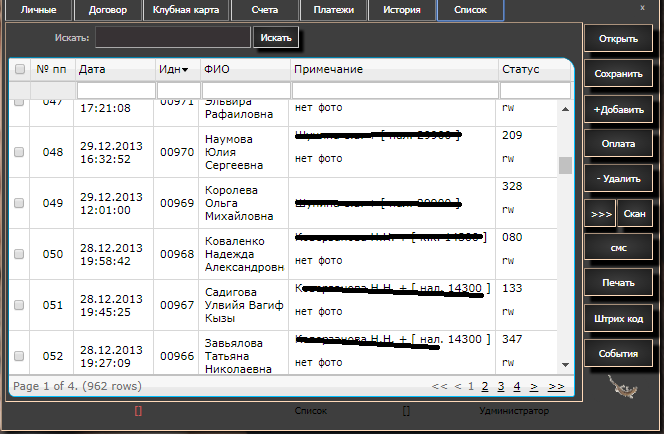Click the ID cell 00969
This screenshot has width=664, height=434.
[177, 203]
